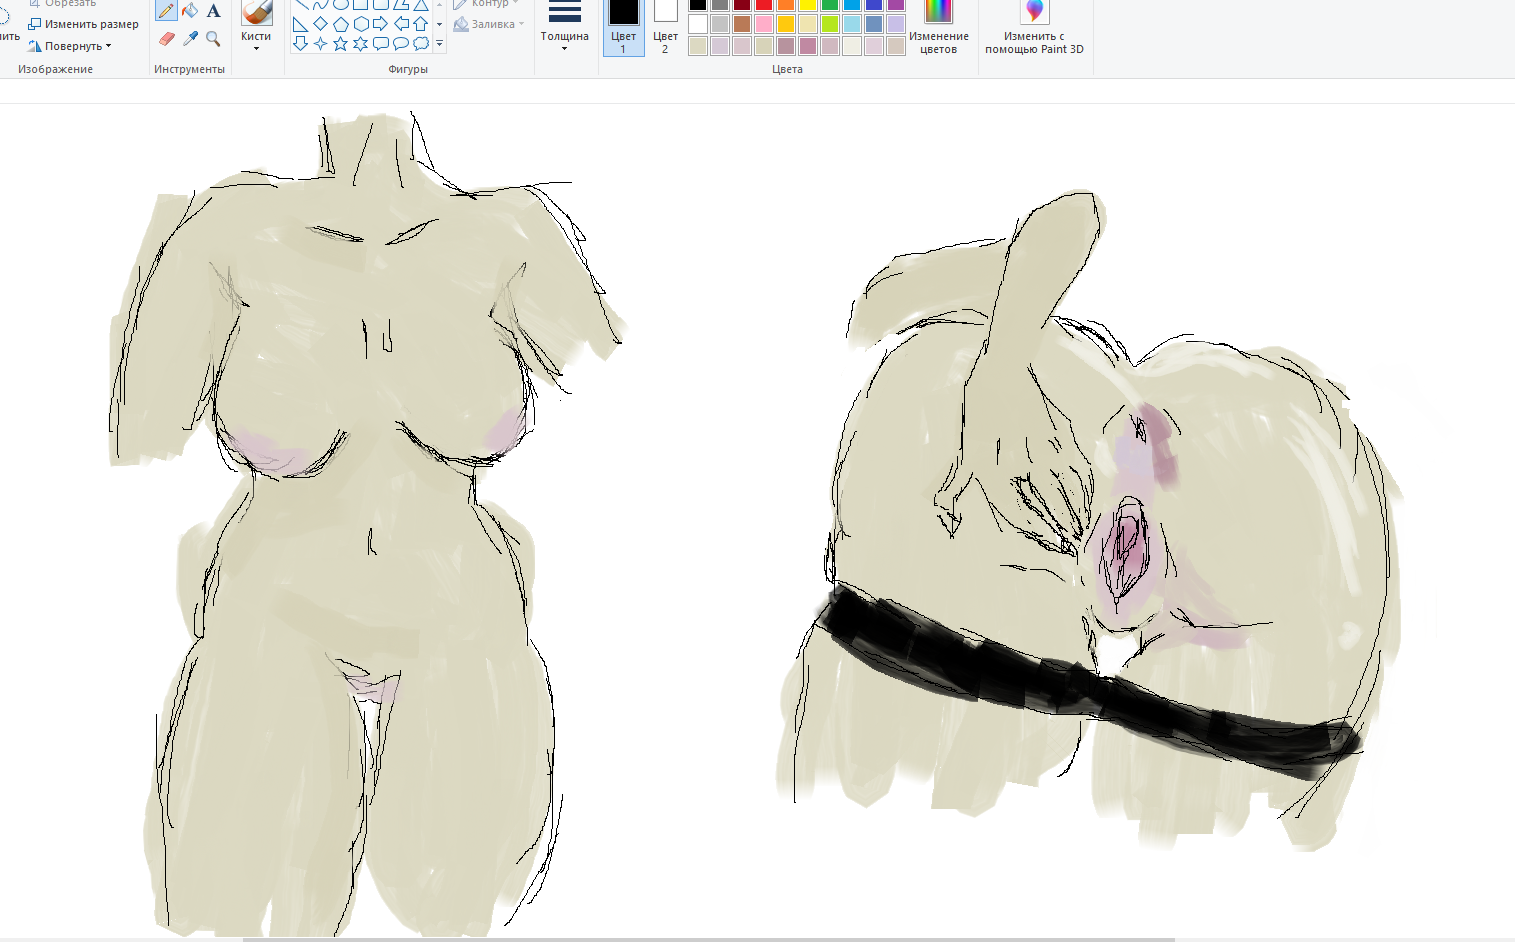Image resolution: width=1515 pixels, height=942 pixels.
Task: Click the Инструменты group label
Action: coord(189,69)
